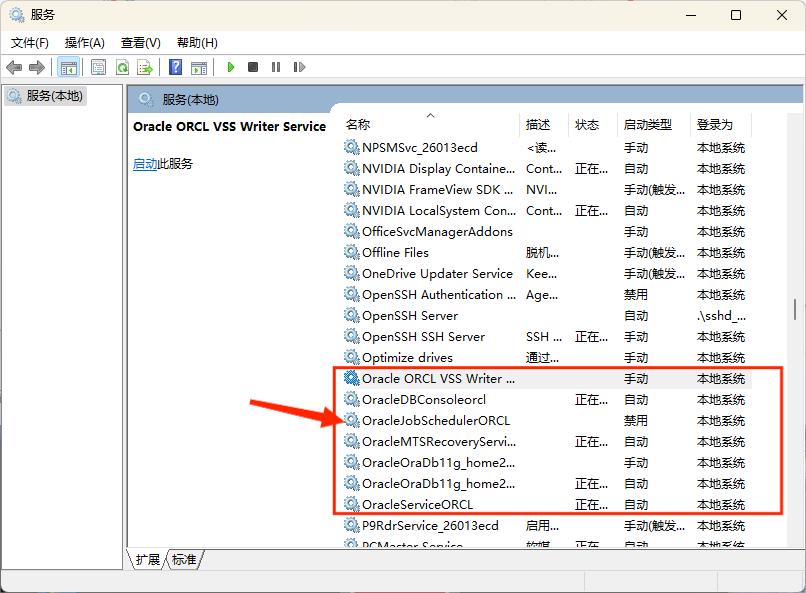
Task: Click the Export list toolbar icon
Action: click(x=145, y=67)
